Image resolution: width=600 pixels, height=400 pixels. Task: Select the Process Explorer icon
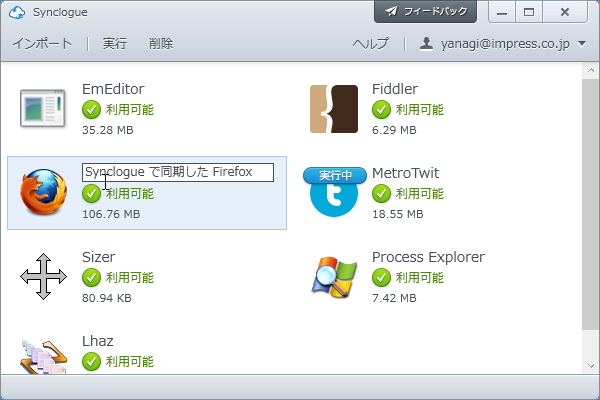(x=334, y=277)
